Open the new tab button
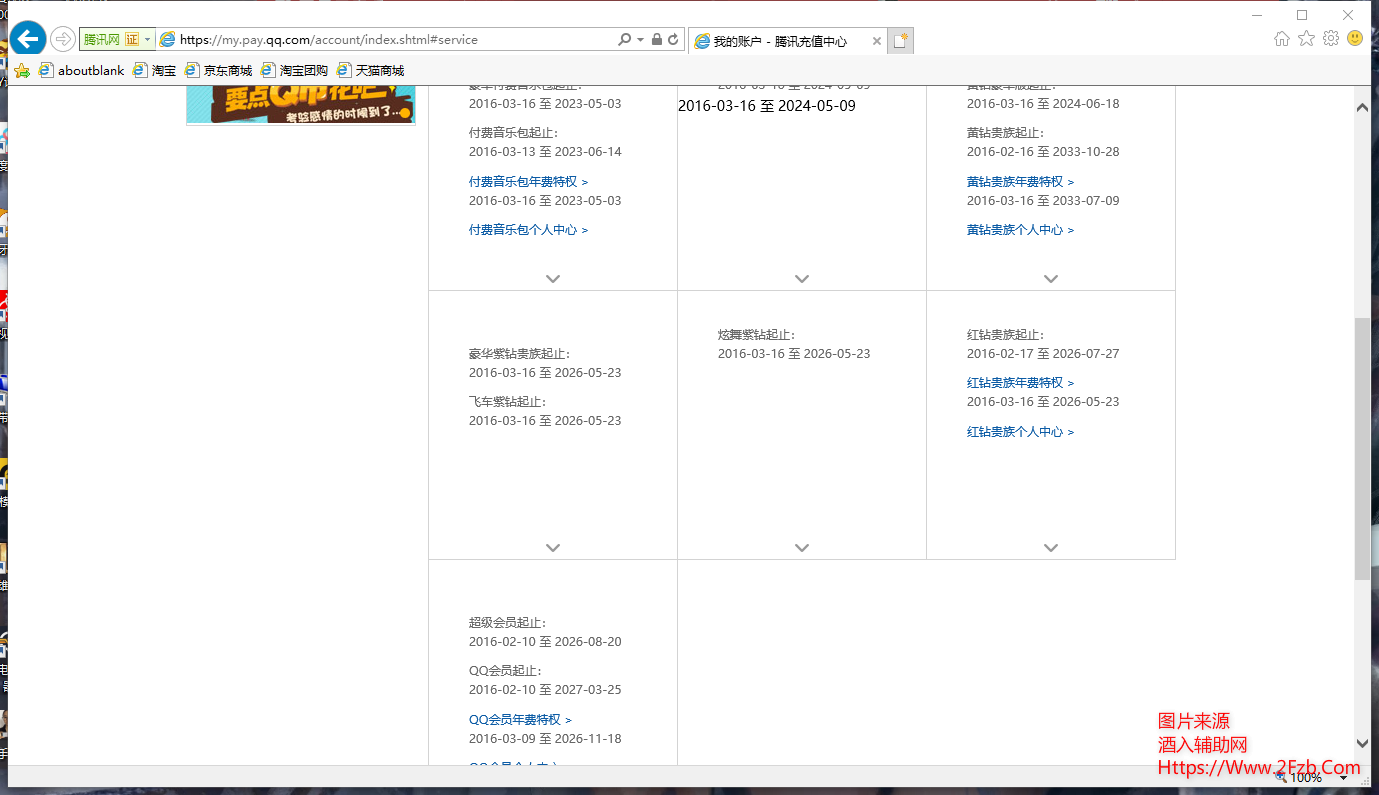Viewport: 1379px width, 795px height. coord(900,41)
